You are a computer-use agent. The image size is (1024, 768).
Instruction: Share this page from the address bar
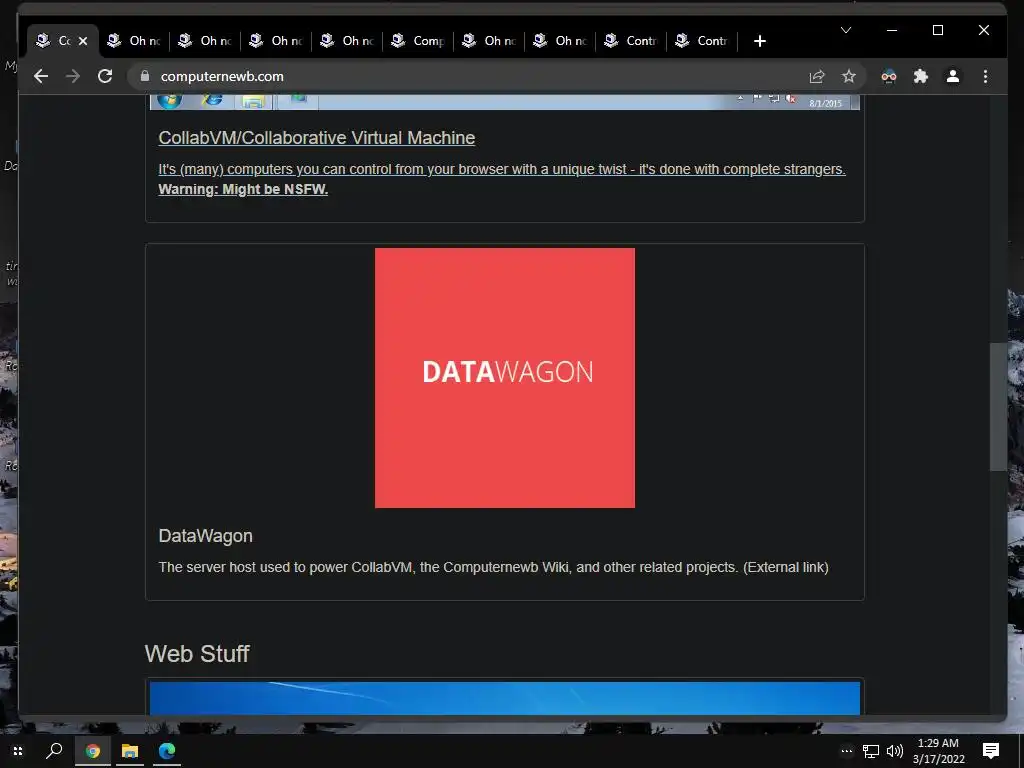(x=817, y=76)
